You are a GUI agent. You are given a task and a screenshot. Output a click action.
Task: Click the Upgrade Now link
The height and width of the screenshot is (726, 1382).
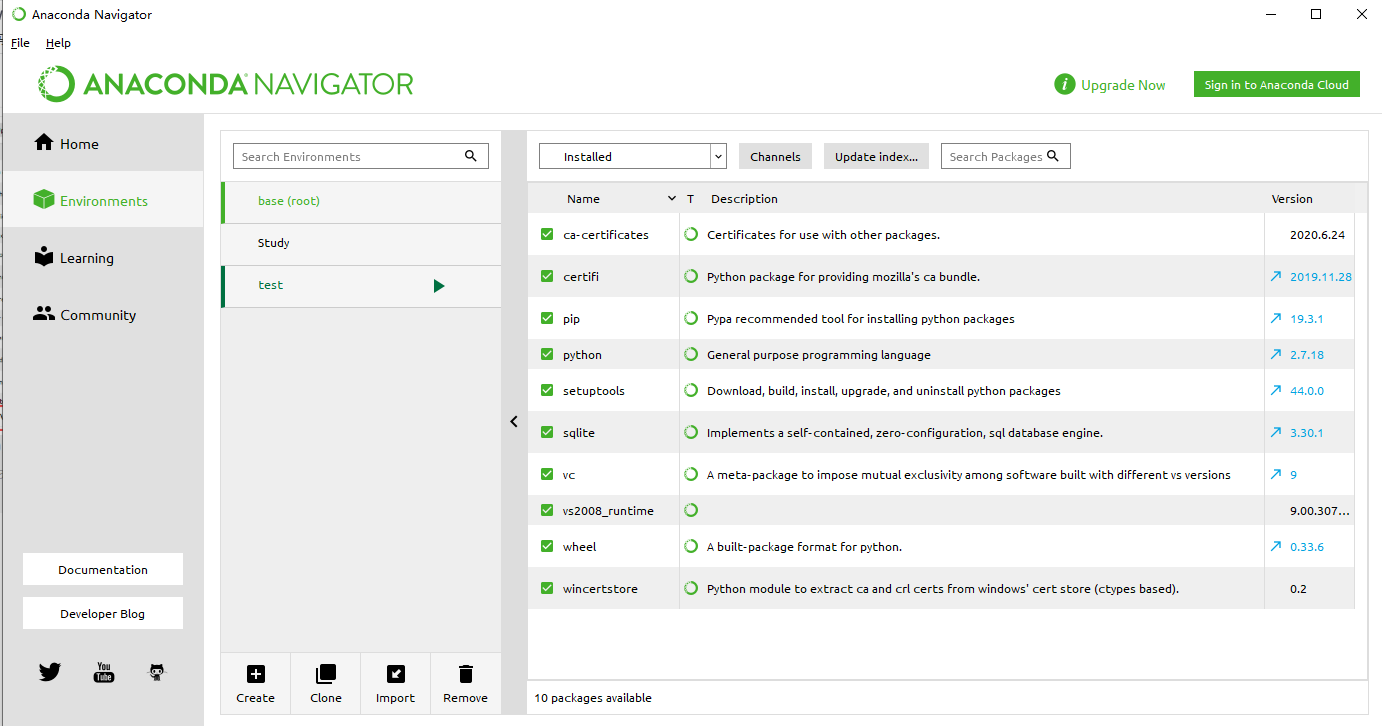coord(1123,85)
